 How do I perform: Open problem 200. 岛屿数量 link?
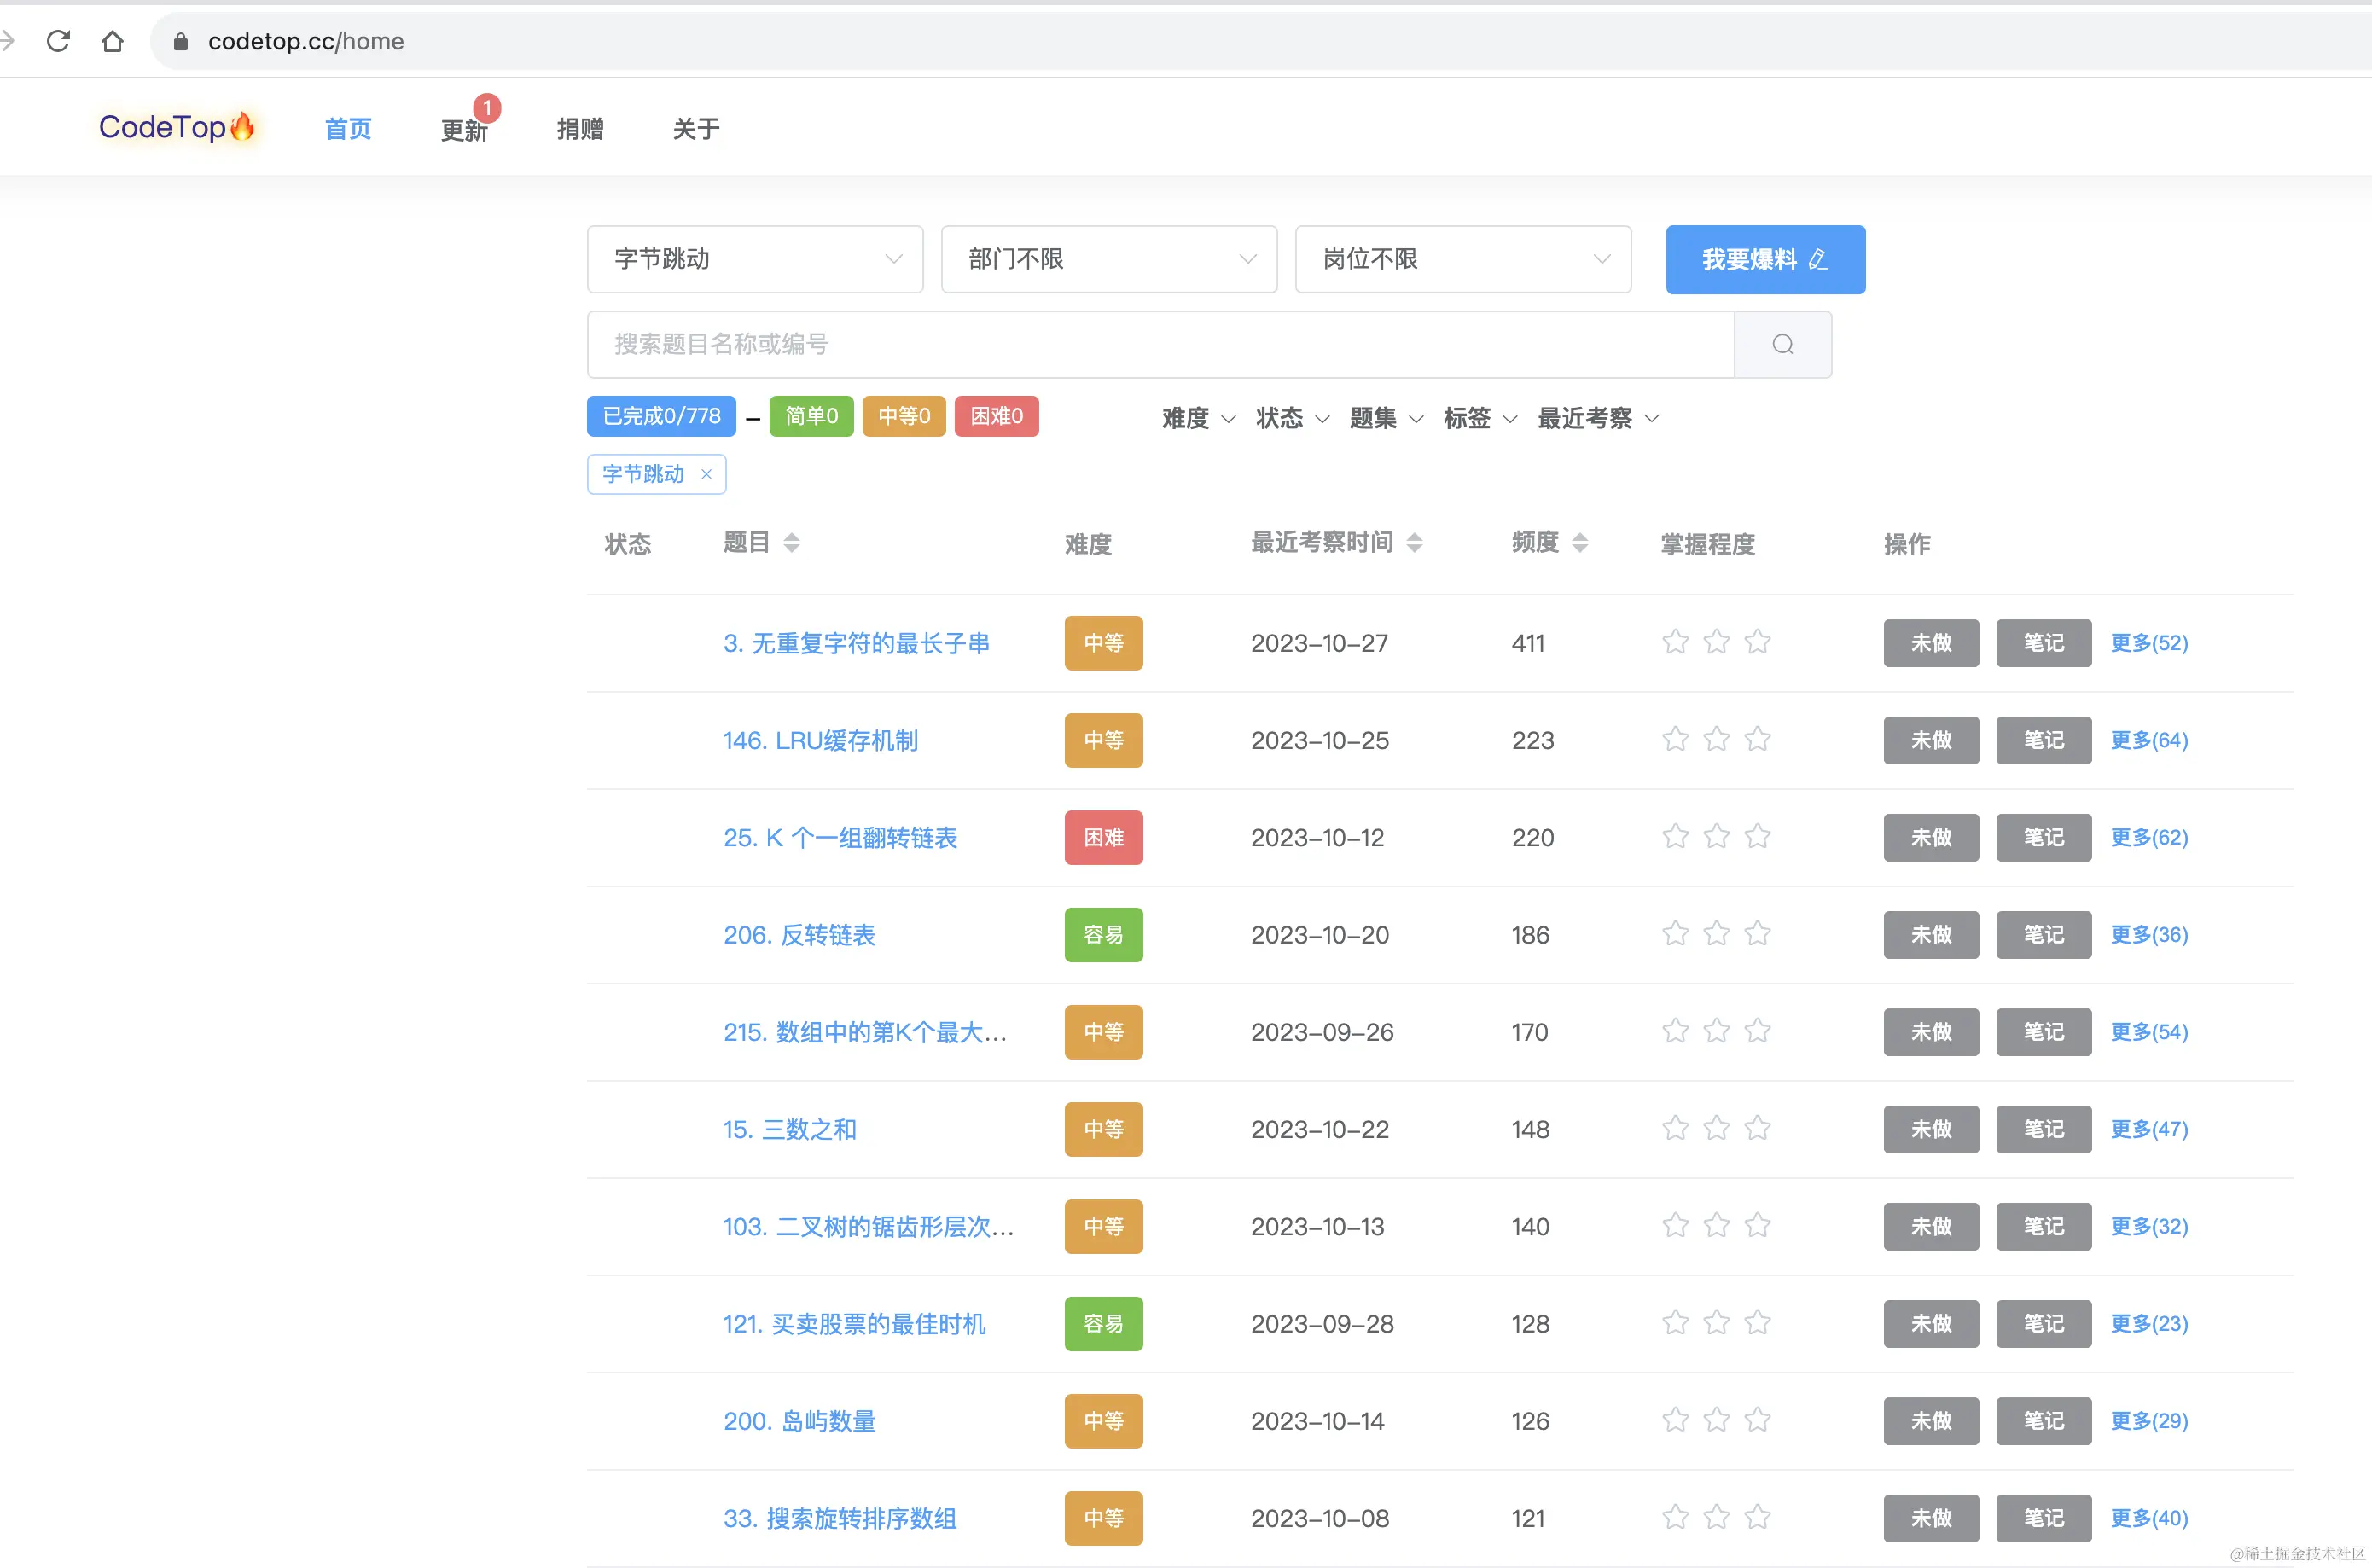point(799,1421)
